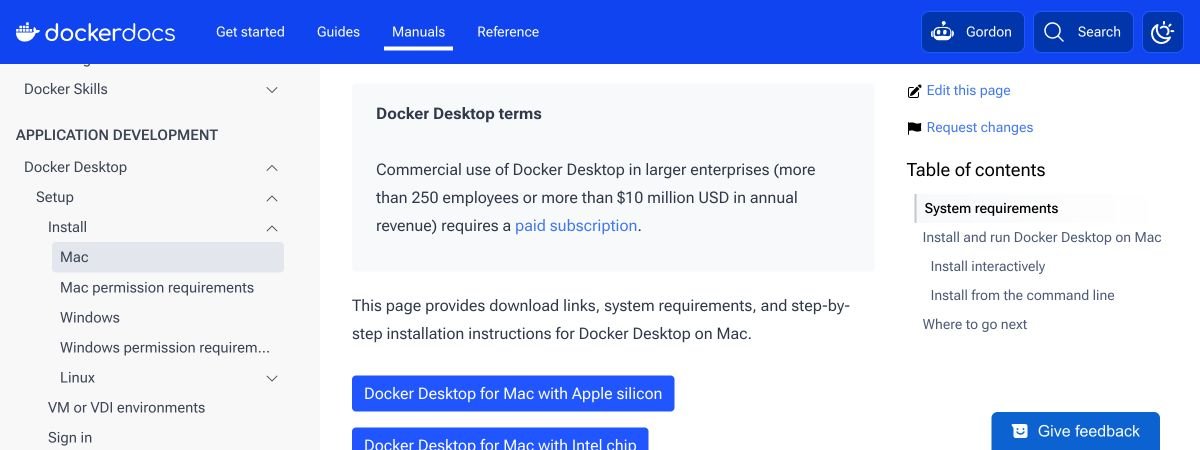Select Docker Skills in sidebar
Screen dimensions: 1200x450
point(66,89)
